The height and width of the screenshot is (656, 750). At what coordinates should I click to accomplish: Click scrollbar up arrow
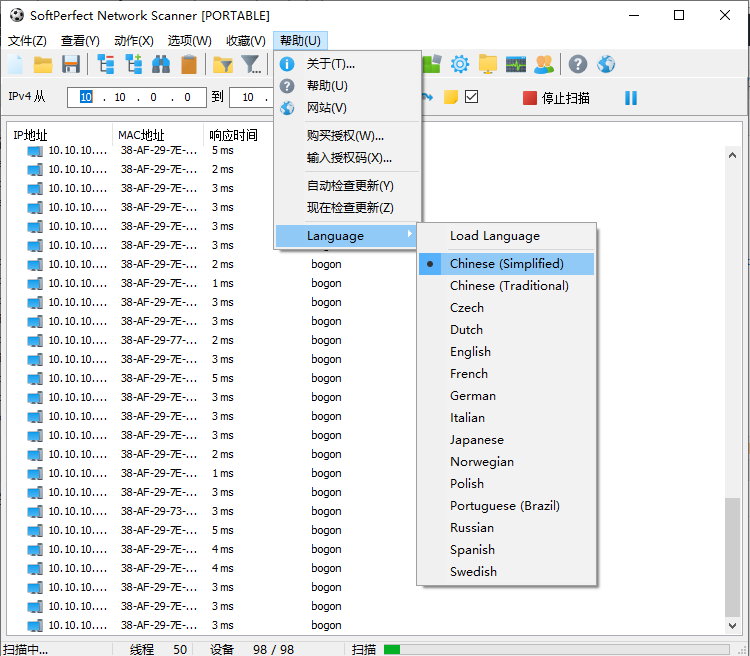click(732, 155)
